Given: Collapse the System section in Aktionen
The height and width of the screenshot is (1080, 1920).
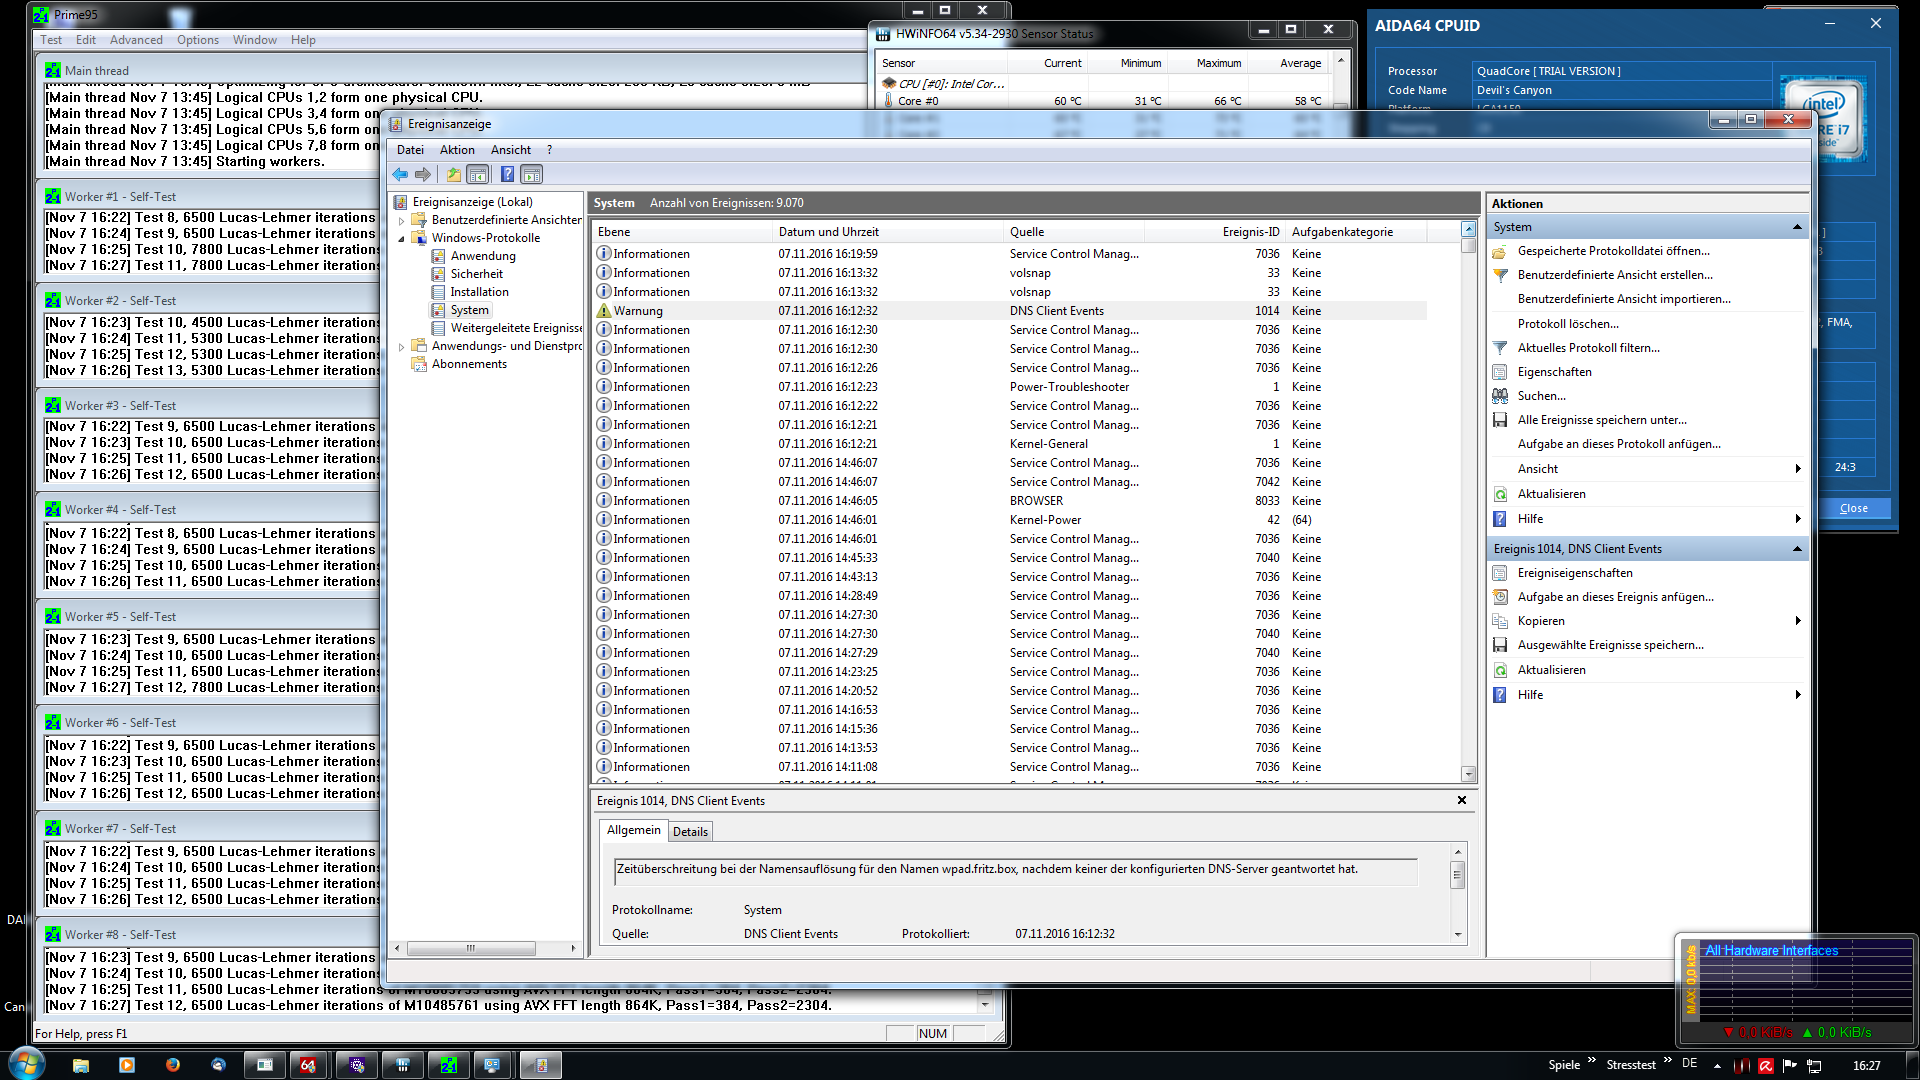Looking at the screenshot, I should tap(1797, 227).
